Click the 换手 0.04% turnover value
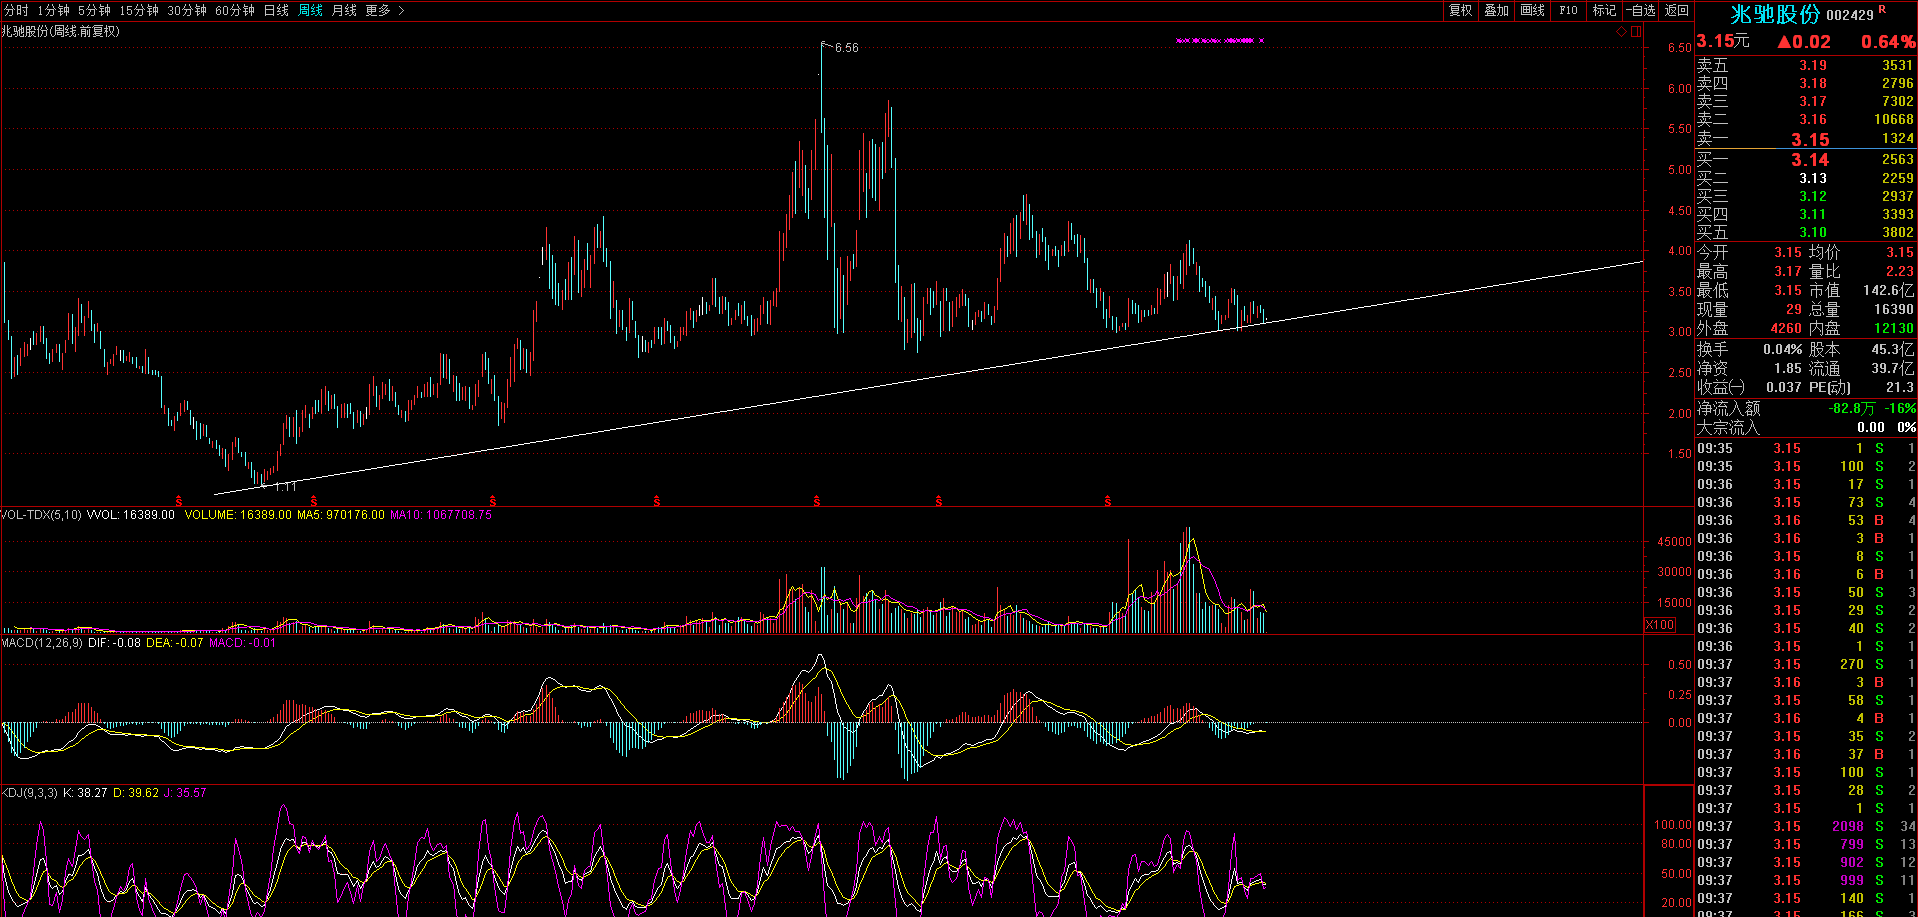 [1783, 349]
